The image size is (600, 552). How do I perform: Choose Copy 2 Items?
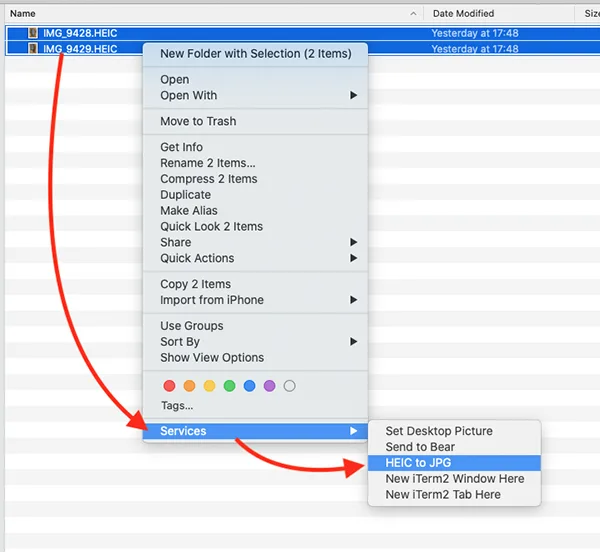click(256, 284)
